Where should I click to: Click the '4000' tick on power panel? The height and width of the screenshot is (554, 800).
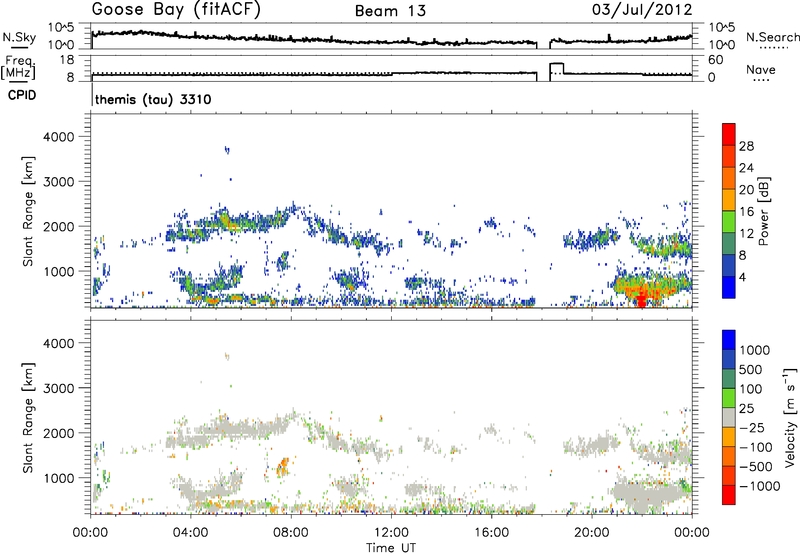[58, 137]
